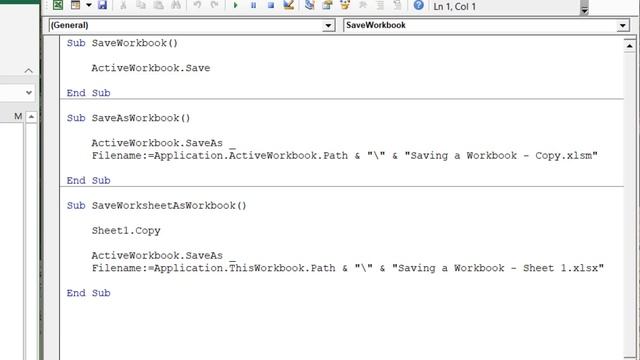Image resolution: width=640 pixels, height=360 pixels.
Task: Open the left panel dropdown chevron
Action: click(x=29, y=92)
